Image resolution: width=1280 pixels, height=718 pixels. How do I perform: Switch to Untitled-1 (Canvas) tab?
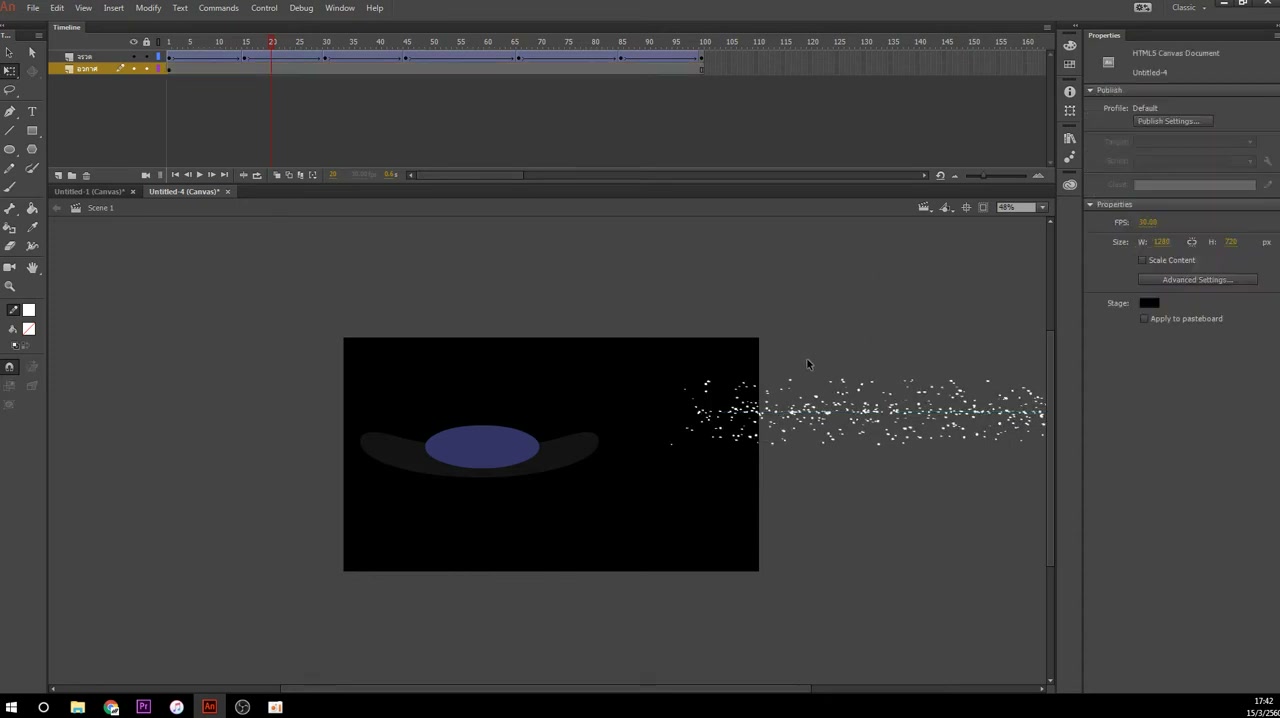(x=89, y=192)
